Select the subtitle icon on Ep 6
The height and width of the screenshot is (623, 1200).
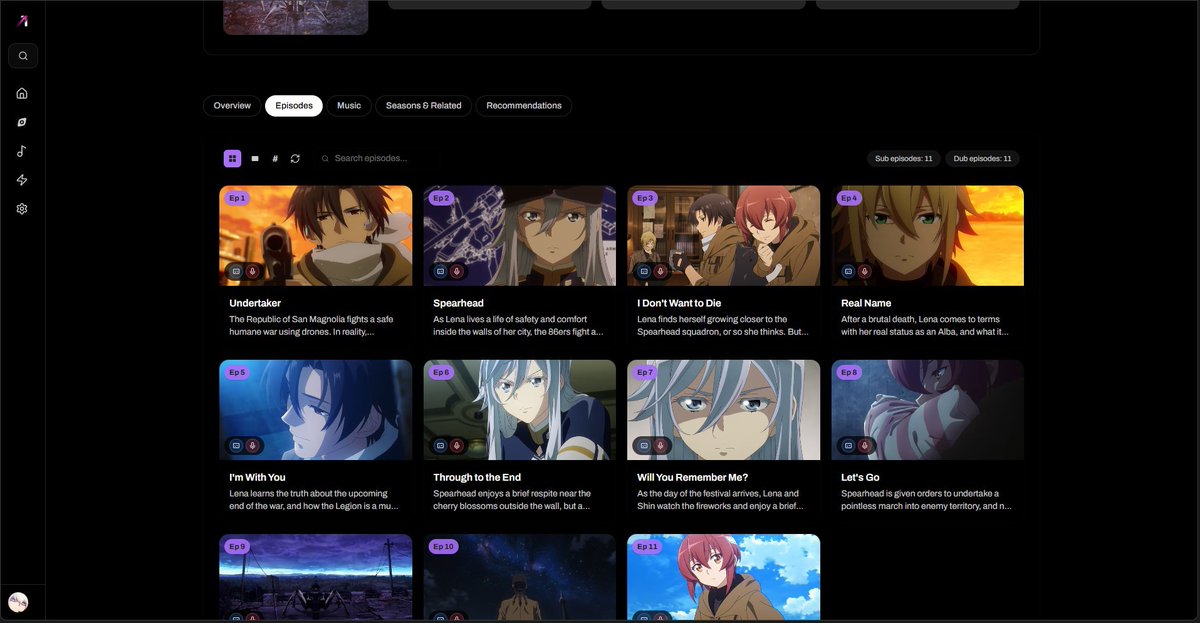440,445
